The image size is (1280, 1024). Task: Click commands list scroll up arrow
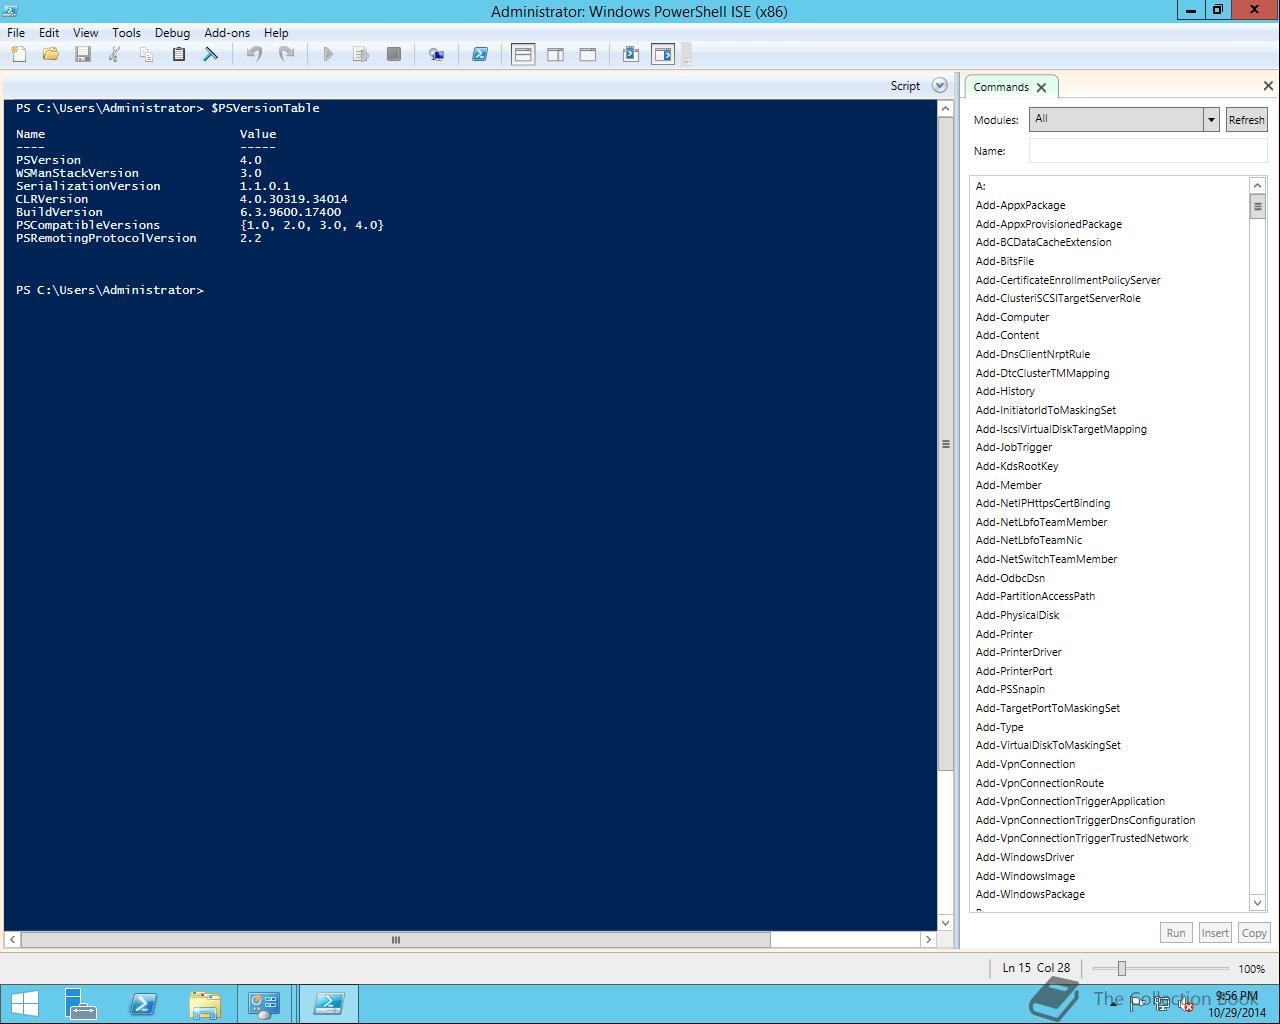1258,185
